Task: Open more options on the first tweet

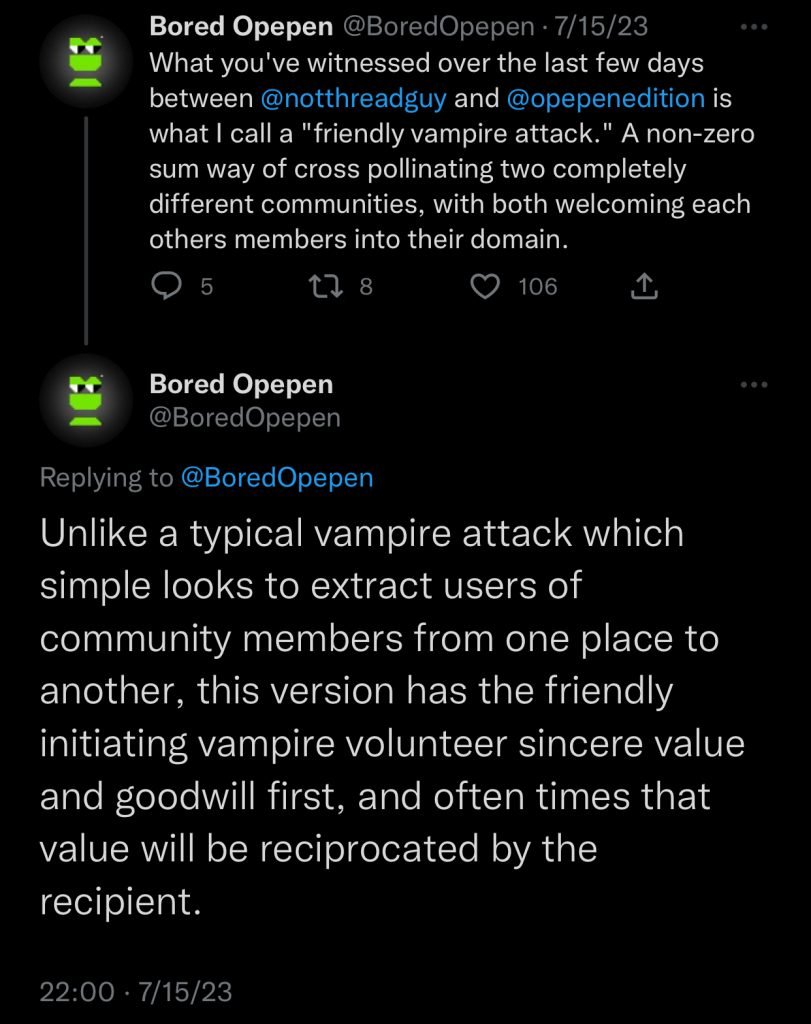Action: (752, 29)
